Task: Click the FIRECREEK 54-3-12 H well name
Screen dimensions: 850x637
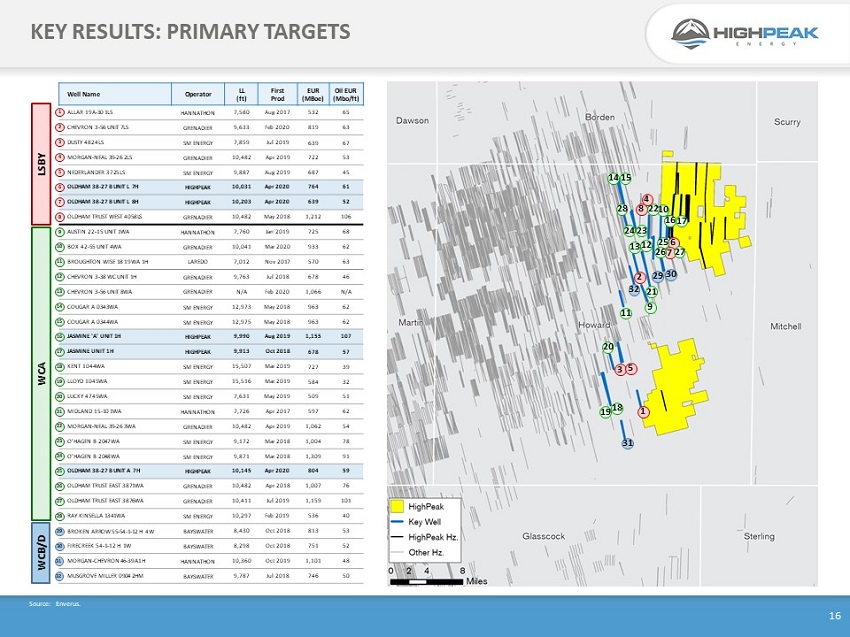Action: pos(99,546)
